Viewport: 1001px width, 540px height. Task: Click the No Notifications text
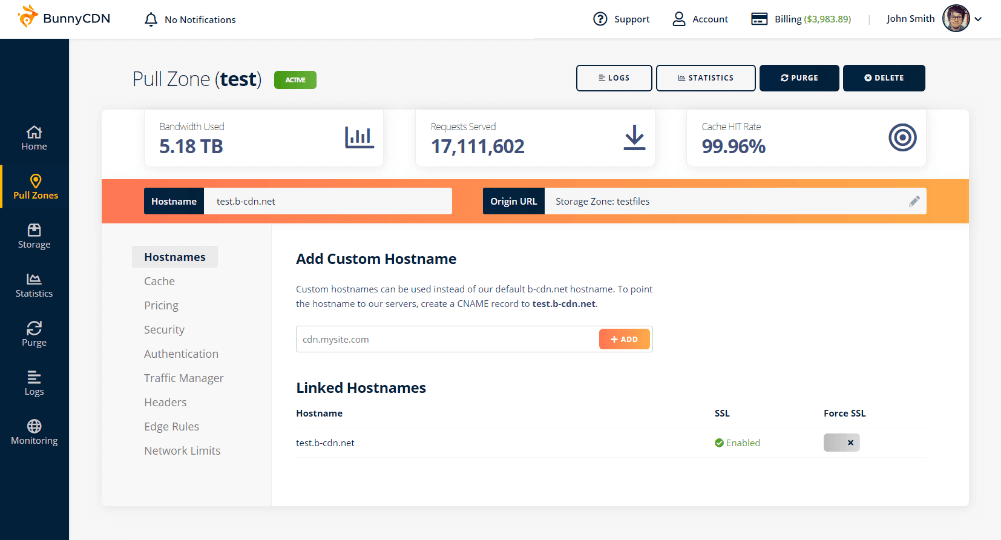200,20
